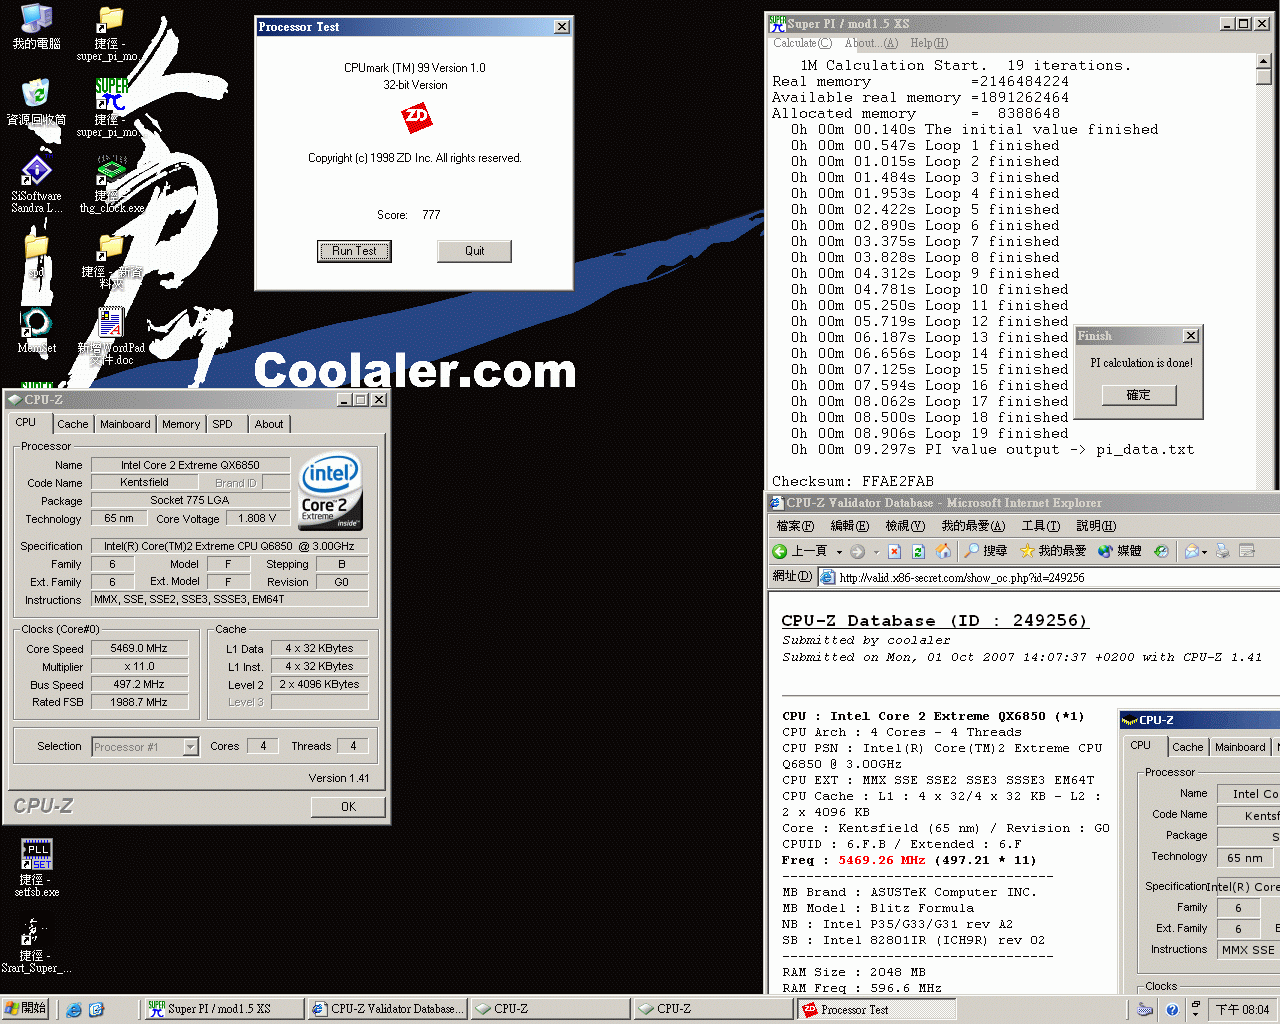This screenshot has width=1280, height=1024.
Task: Launch the MemSet desktop shortcut
Action: pos(36,323)
